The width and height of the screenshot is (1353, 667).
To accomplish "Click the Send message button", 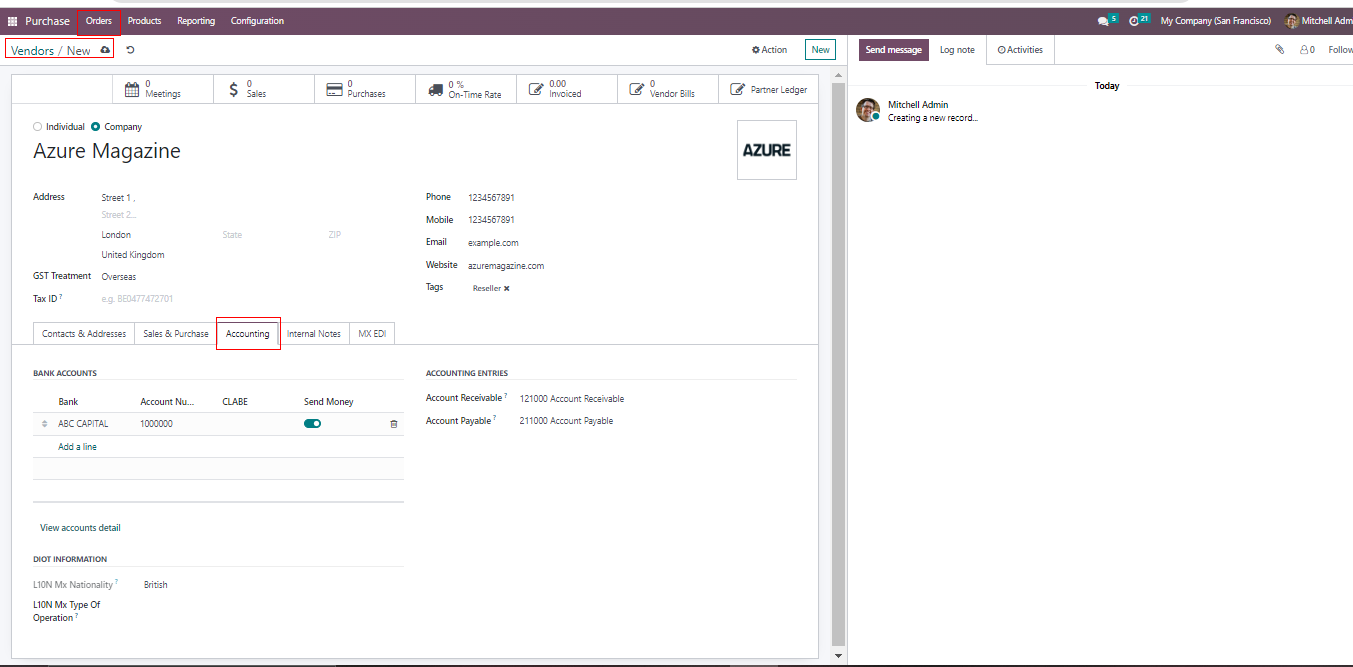I will (893, 50).
